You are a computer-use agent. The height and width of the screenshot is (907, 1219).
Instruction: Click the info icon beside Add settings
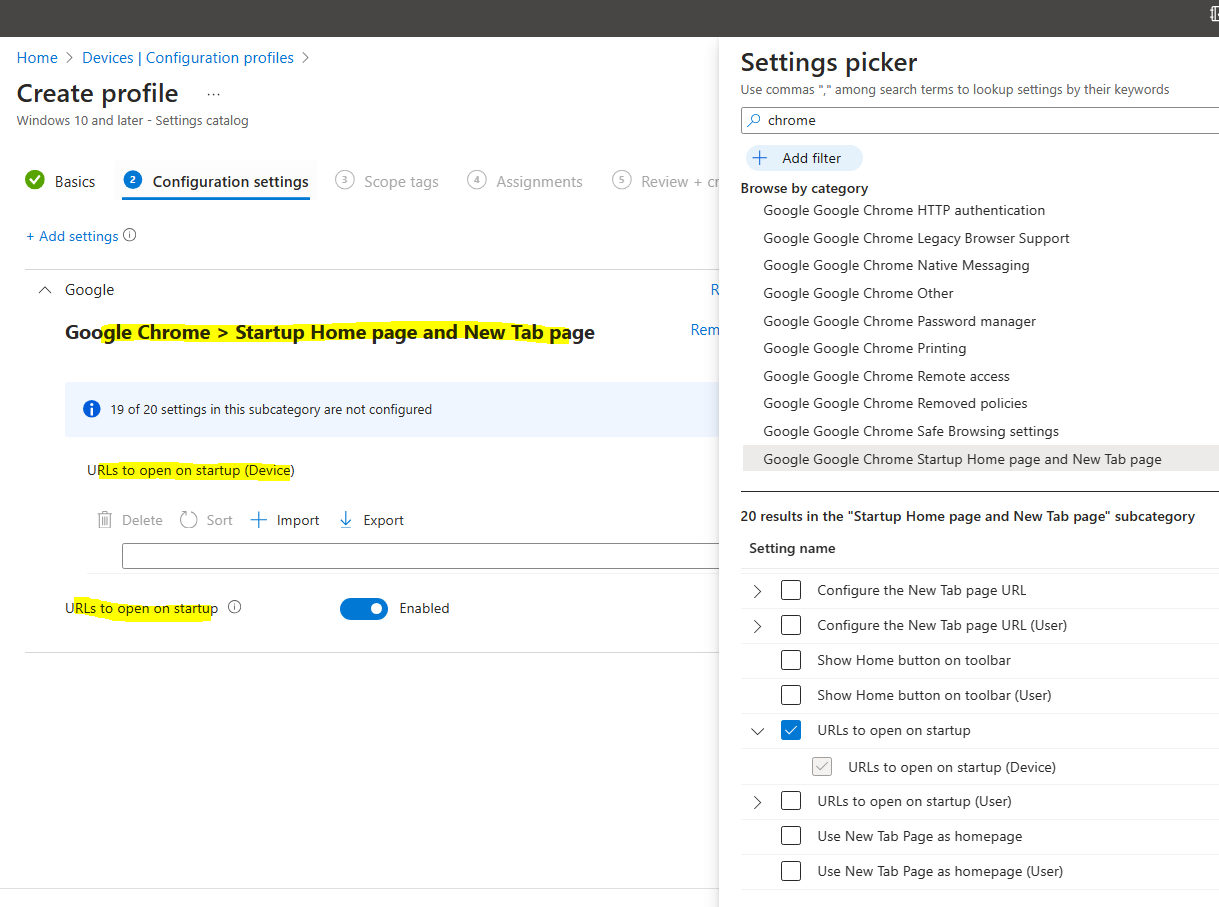pyautogui.click(x=129, y=236)
